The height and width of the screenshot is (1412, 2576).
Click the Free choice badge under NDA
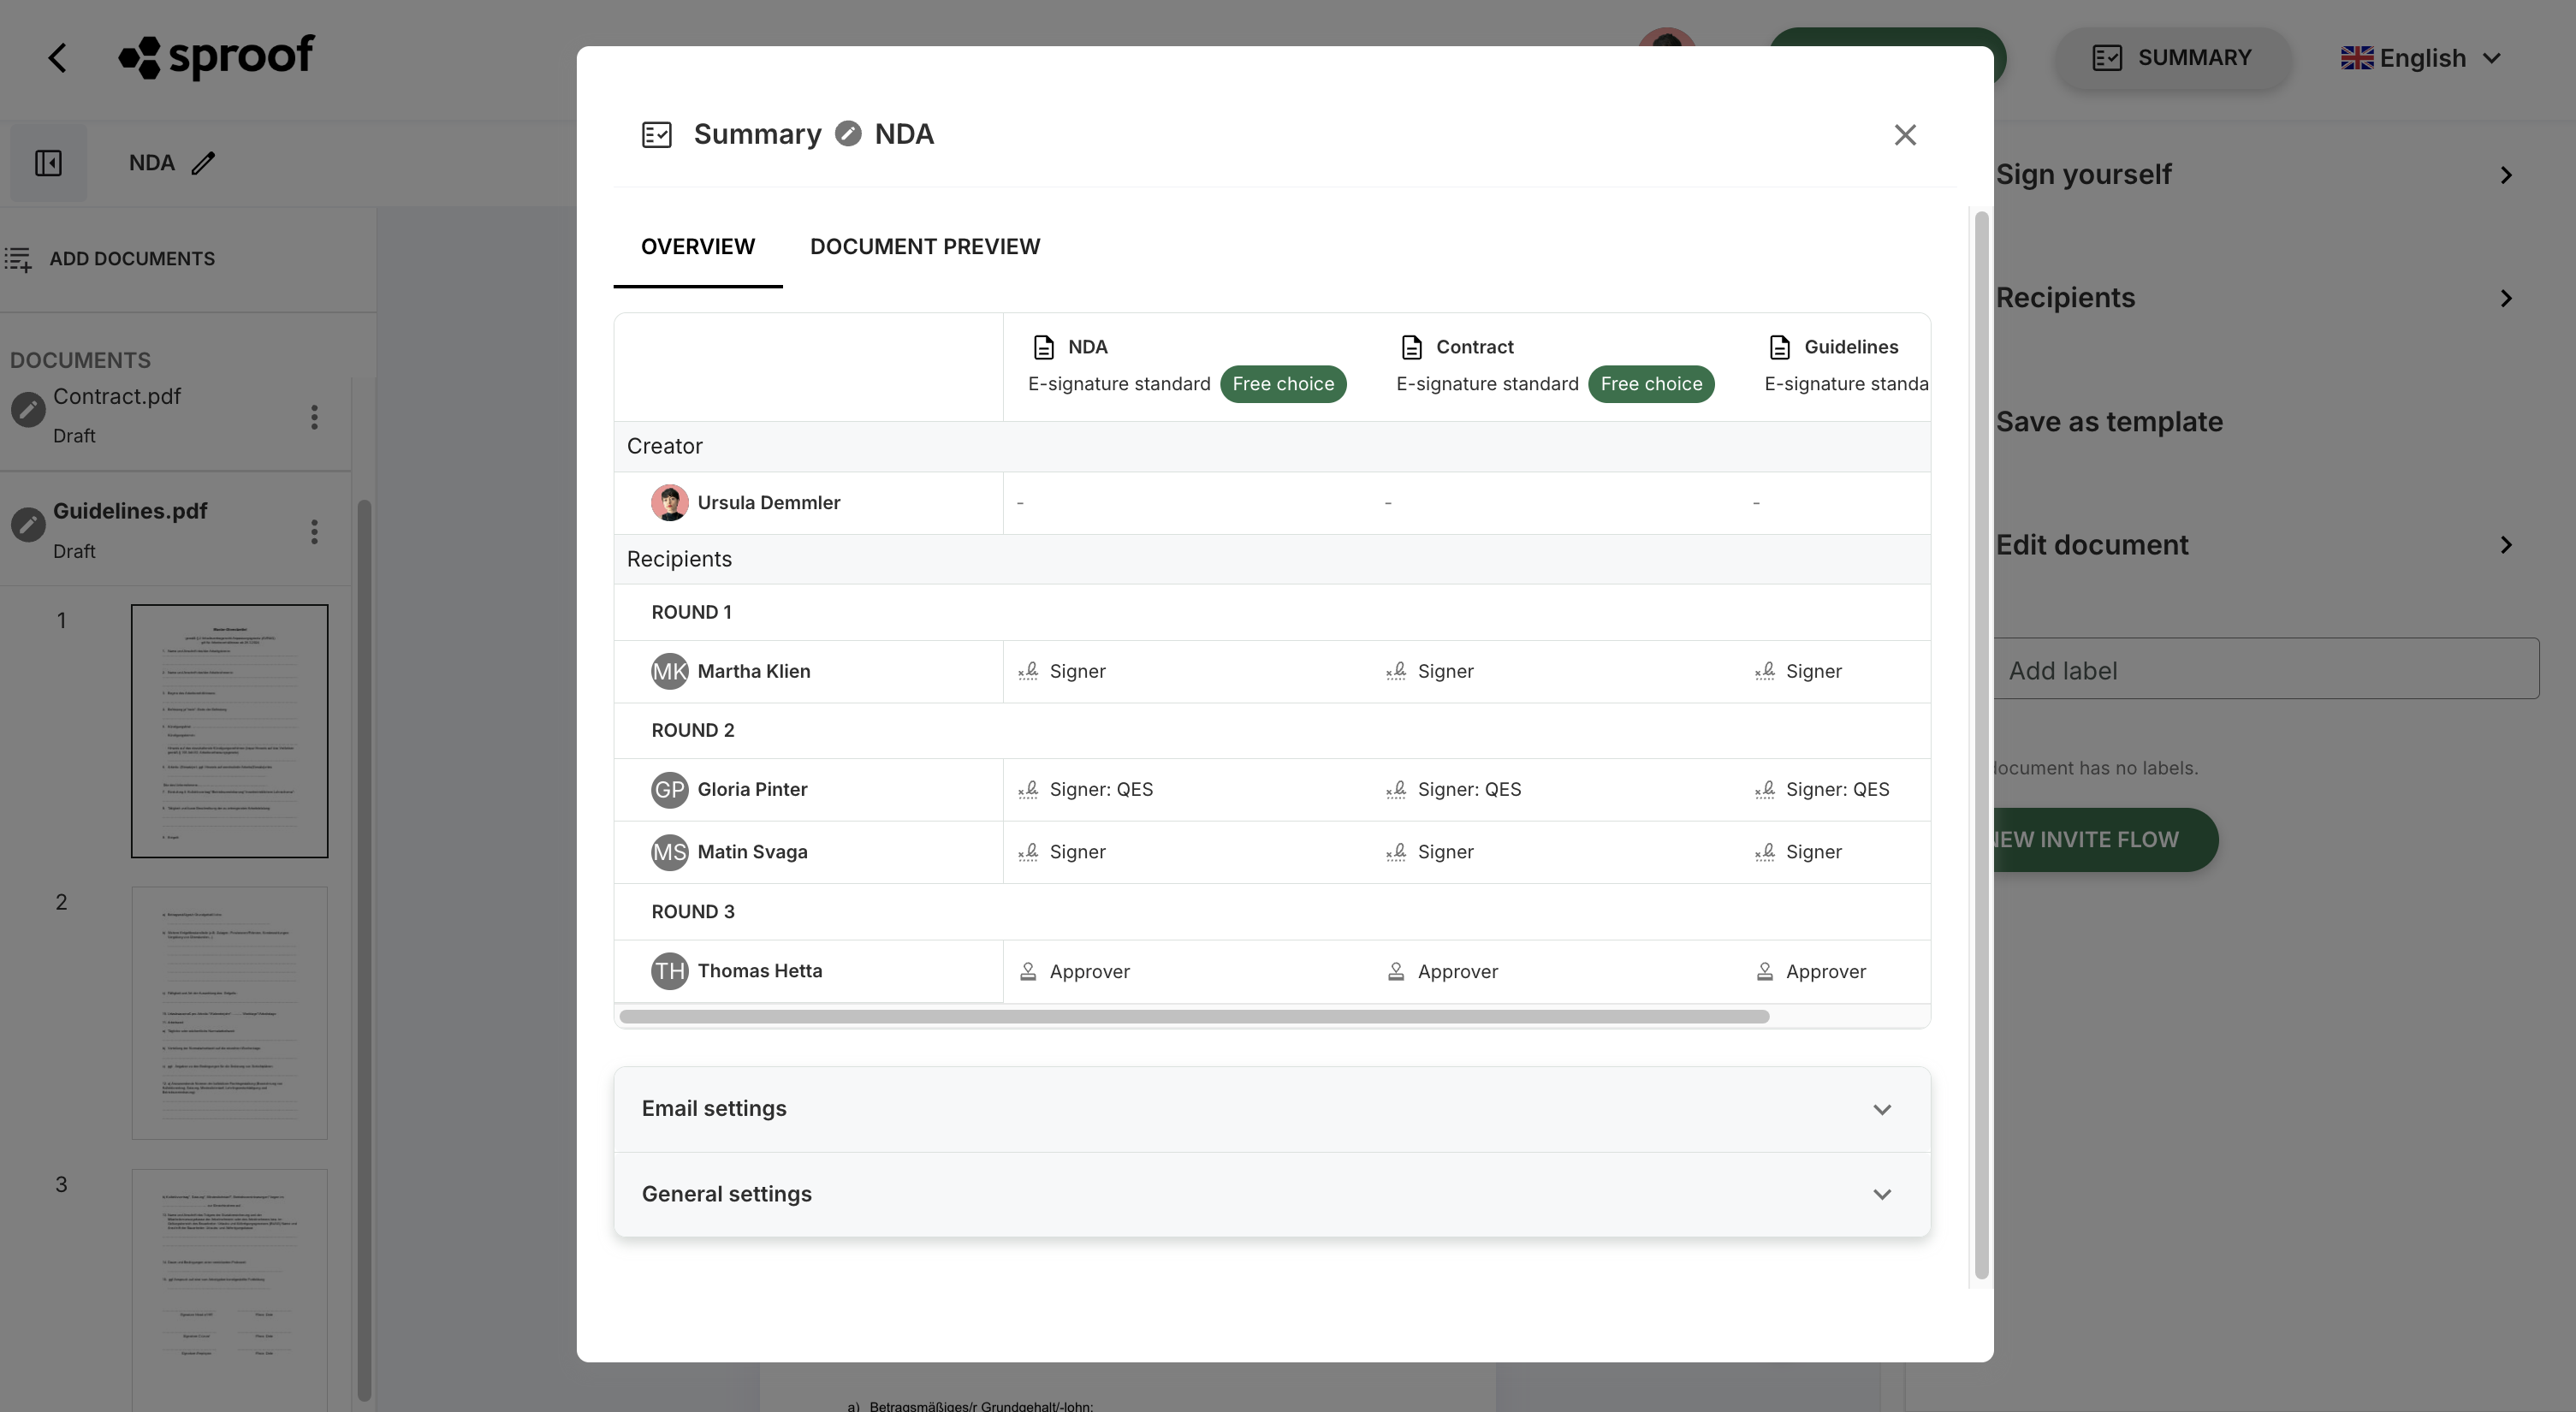1283,384
